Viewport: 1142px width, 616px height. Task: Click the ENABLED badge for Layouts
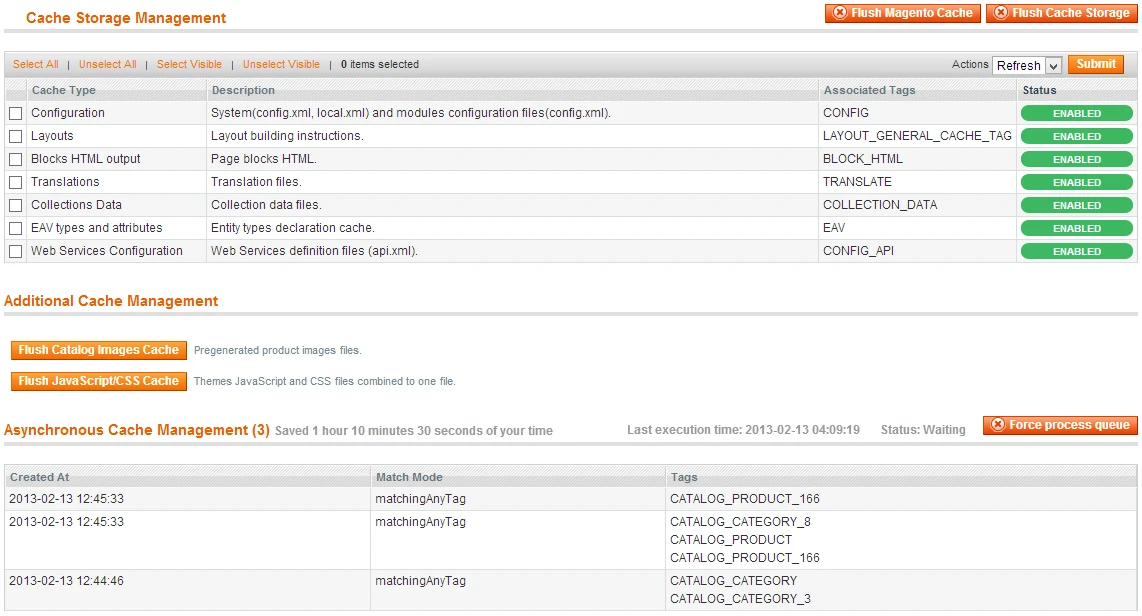coord(1076,136)
